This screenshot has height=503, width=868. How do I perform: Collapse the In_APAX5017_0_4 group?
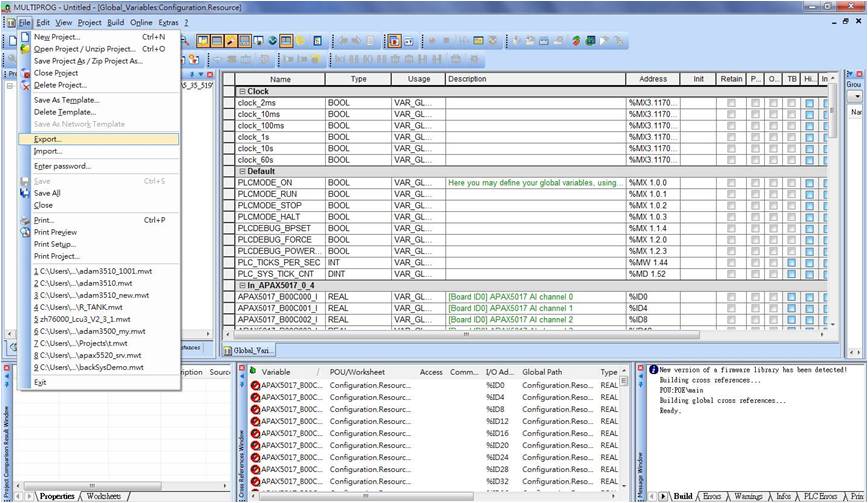241,285
